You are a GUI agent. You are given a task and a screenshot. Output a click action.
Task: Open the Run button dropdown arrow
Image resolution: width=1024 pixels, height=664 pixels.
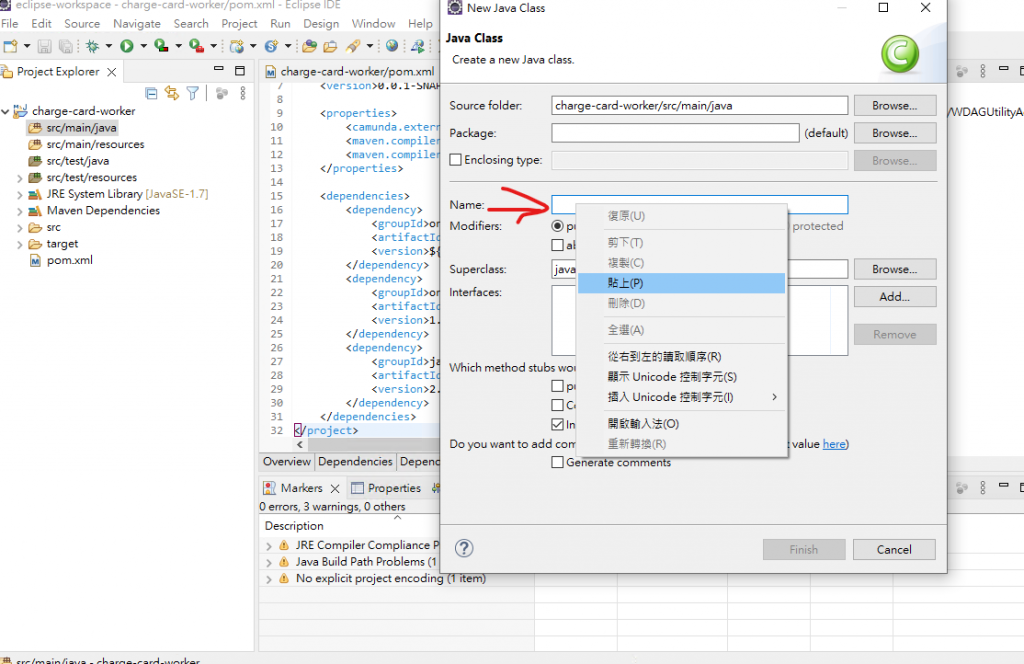pos(144,46)
